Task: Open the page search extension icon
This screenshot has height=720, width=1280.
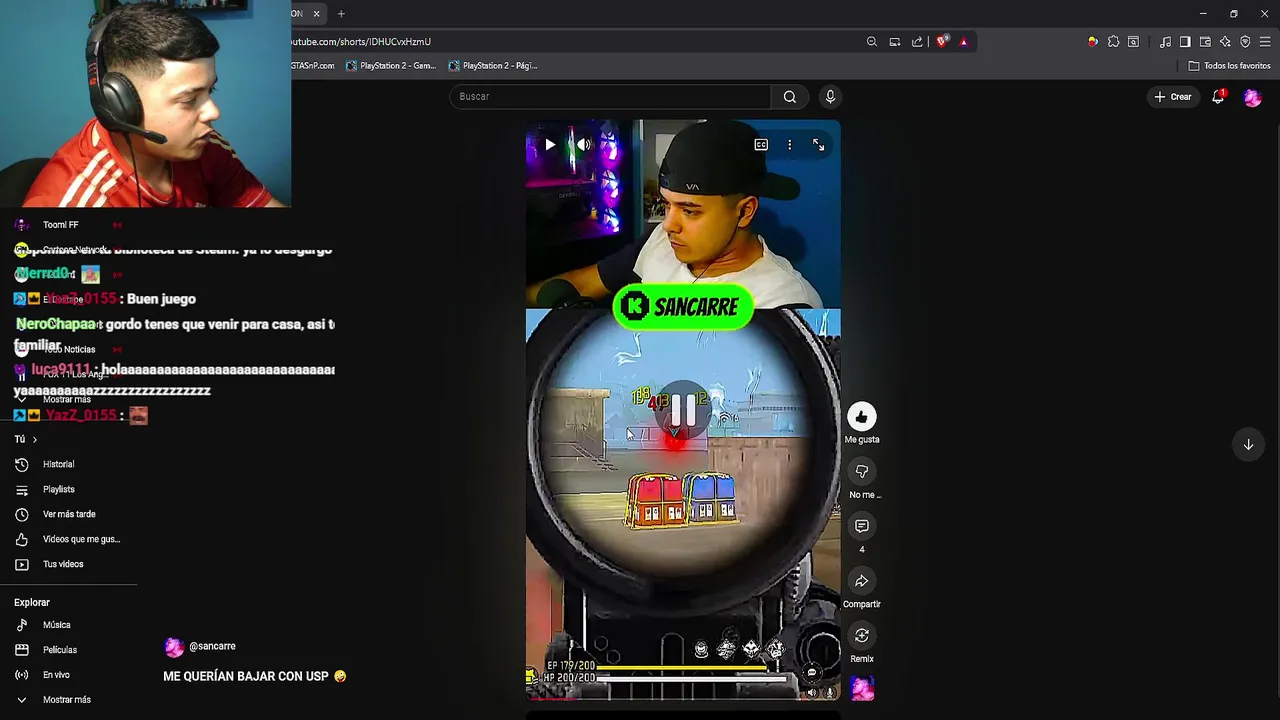Action: click(1133, 42)
